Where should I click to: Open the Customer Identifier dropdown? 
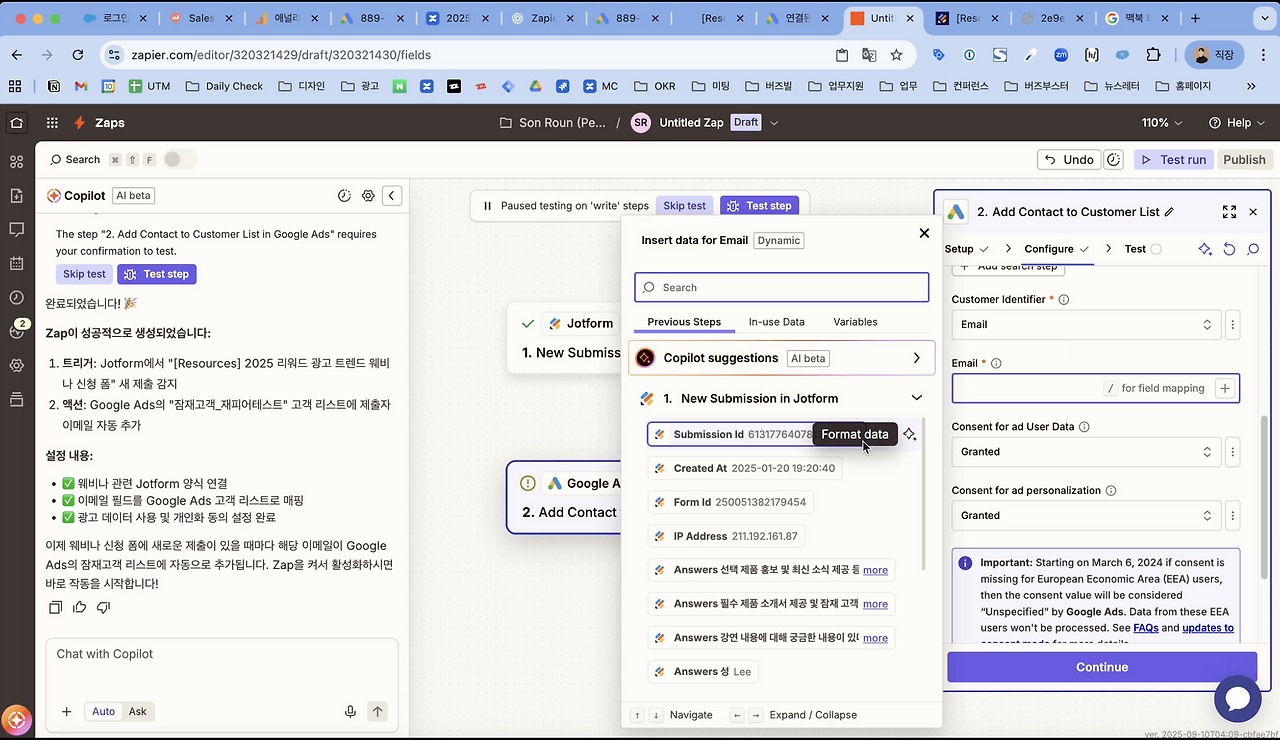[x=1086, y=324]
